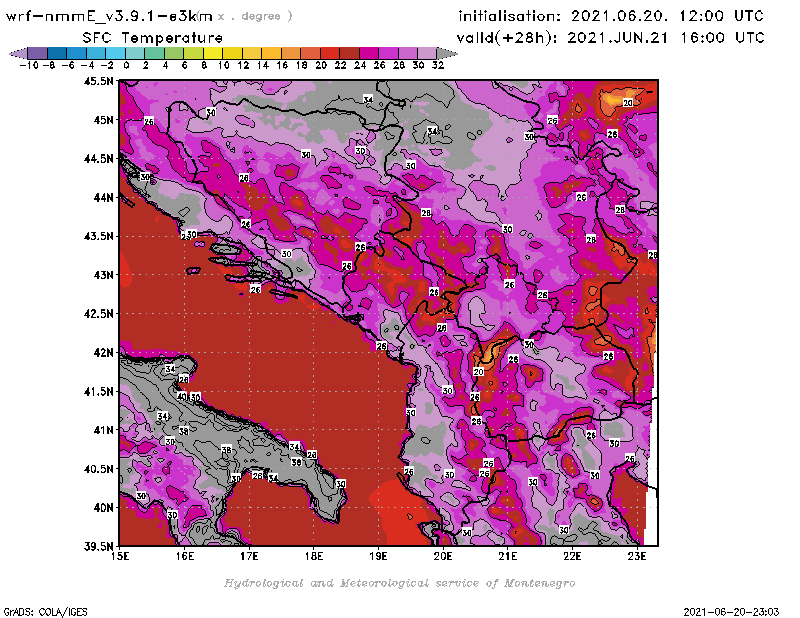The height and width of the screenshot is (618, 800).
Task: Select the 45N latitude axis label
Action: [x=103, y=120]
